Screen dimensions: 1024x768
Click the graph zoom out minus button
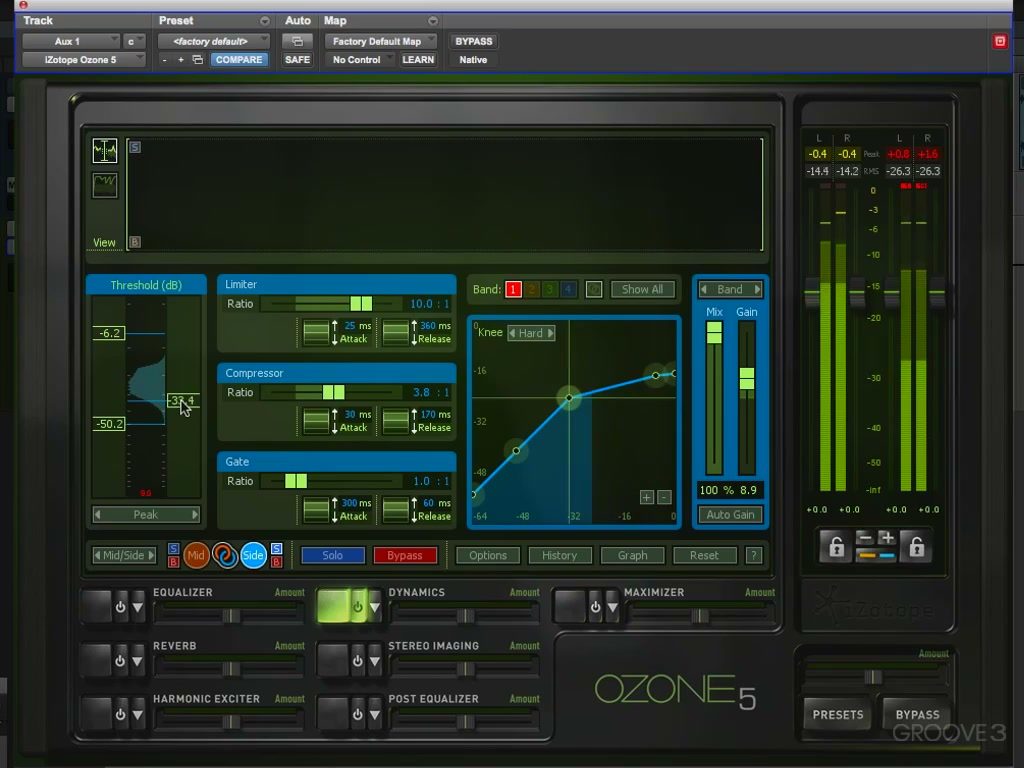coord(664,498)
